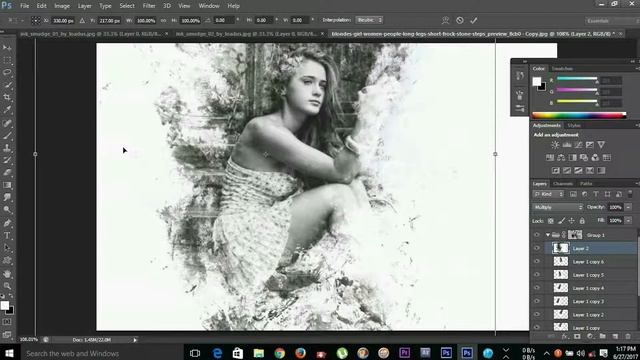The height and width of the screenshot is (360, 640).
Task: Select the Crop tool
Action: (x=7, y=97)
